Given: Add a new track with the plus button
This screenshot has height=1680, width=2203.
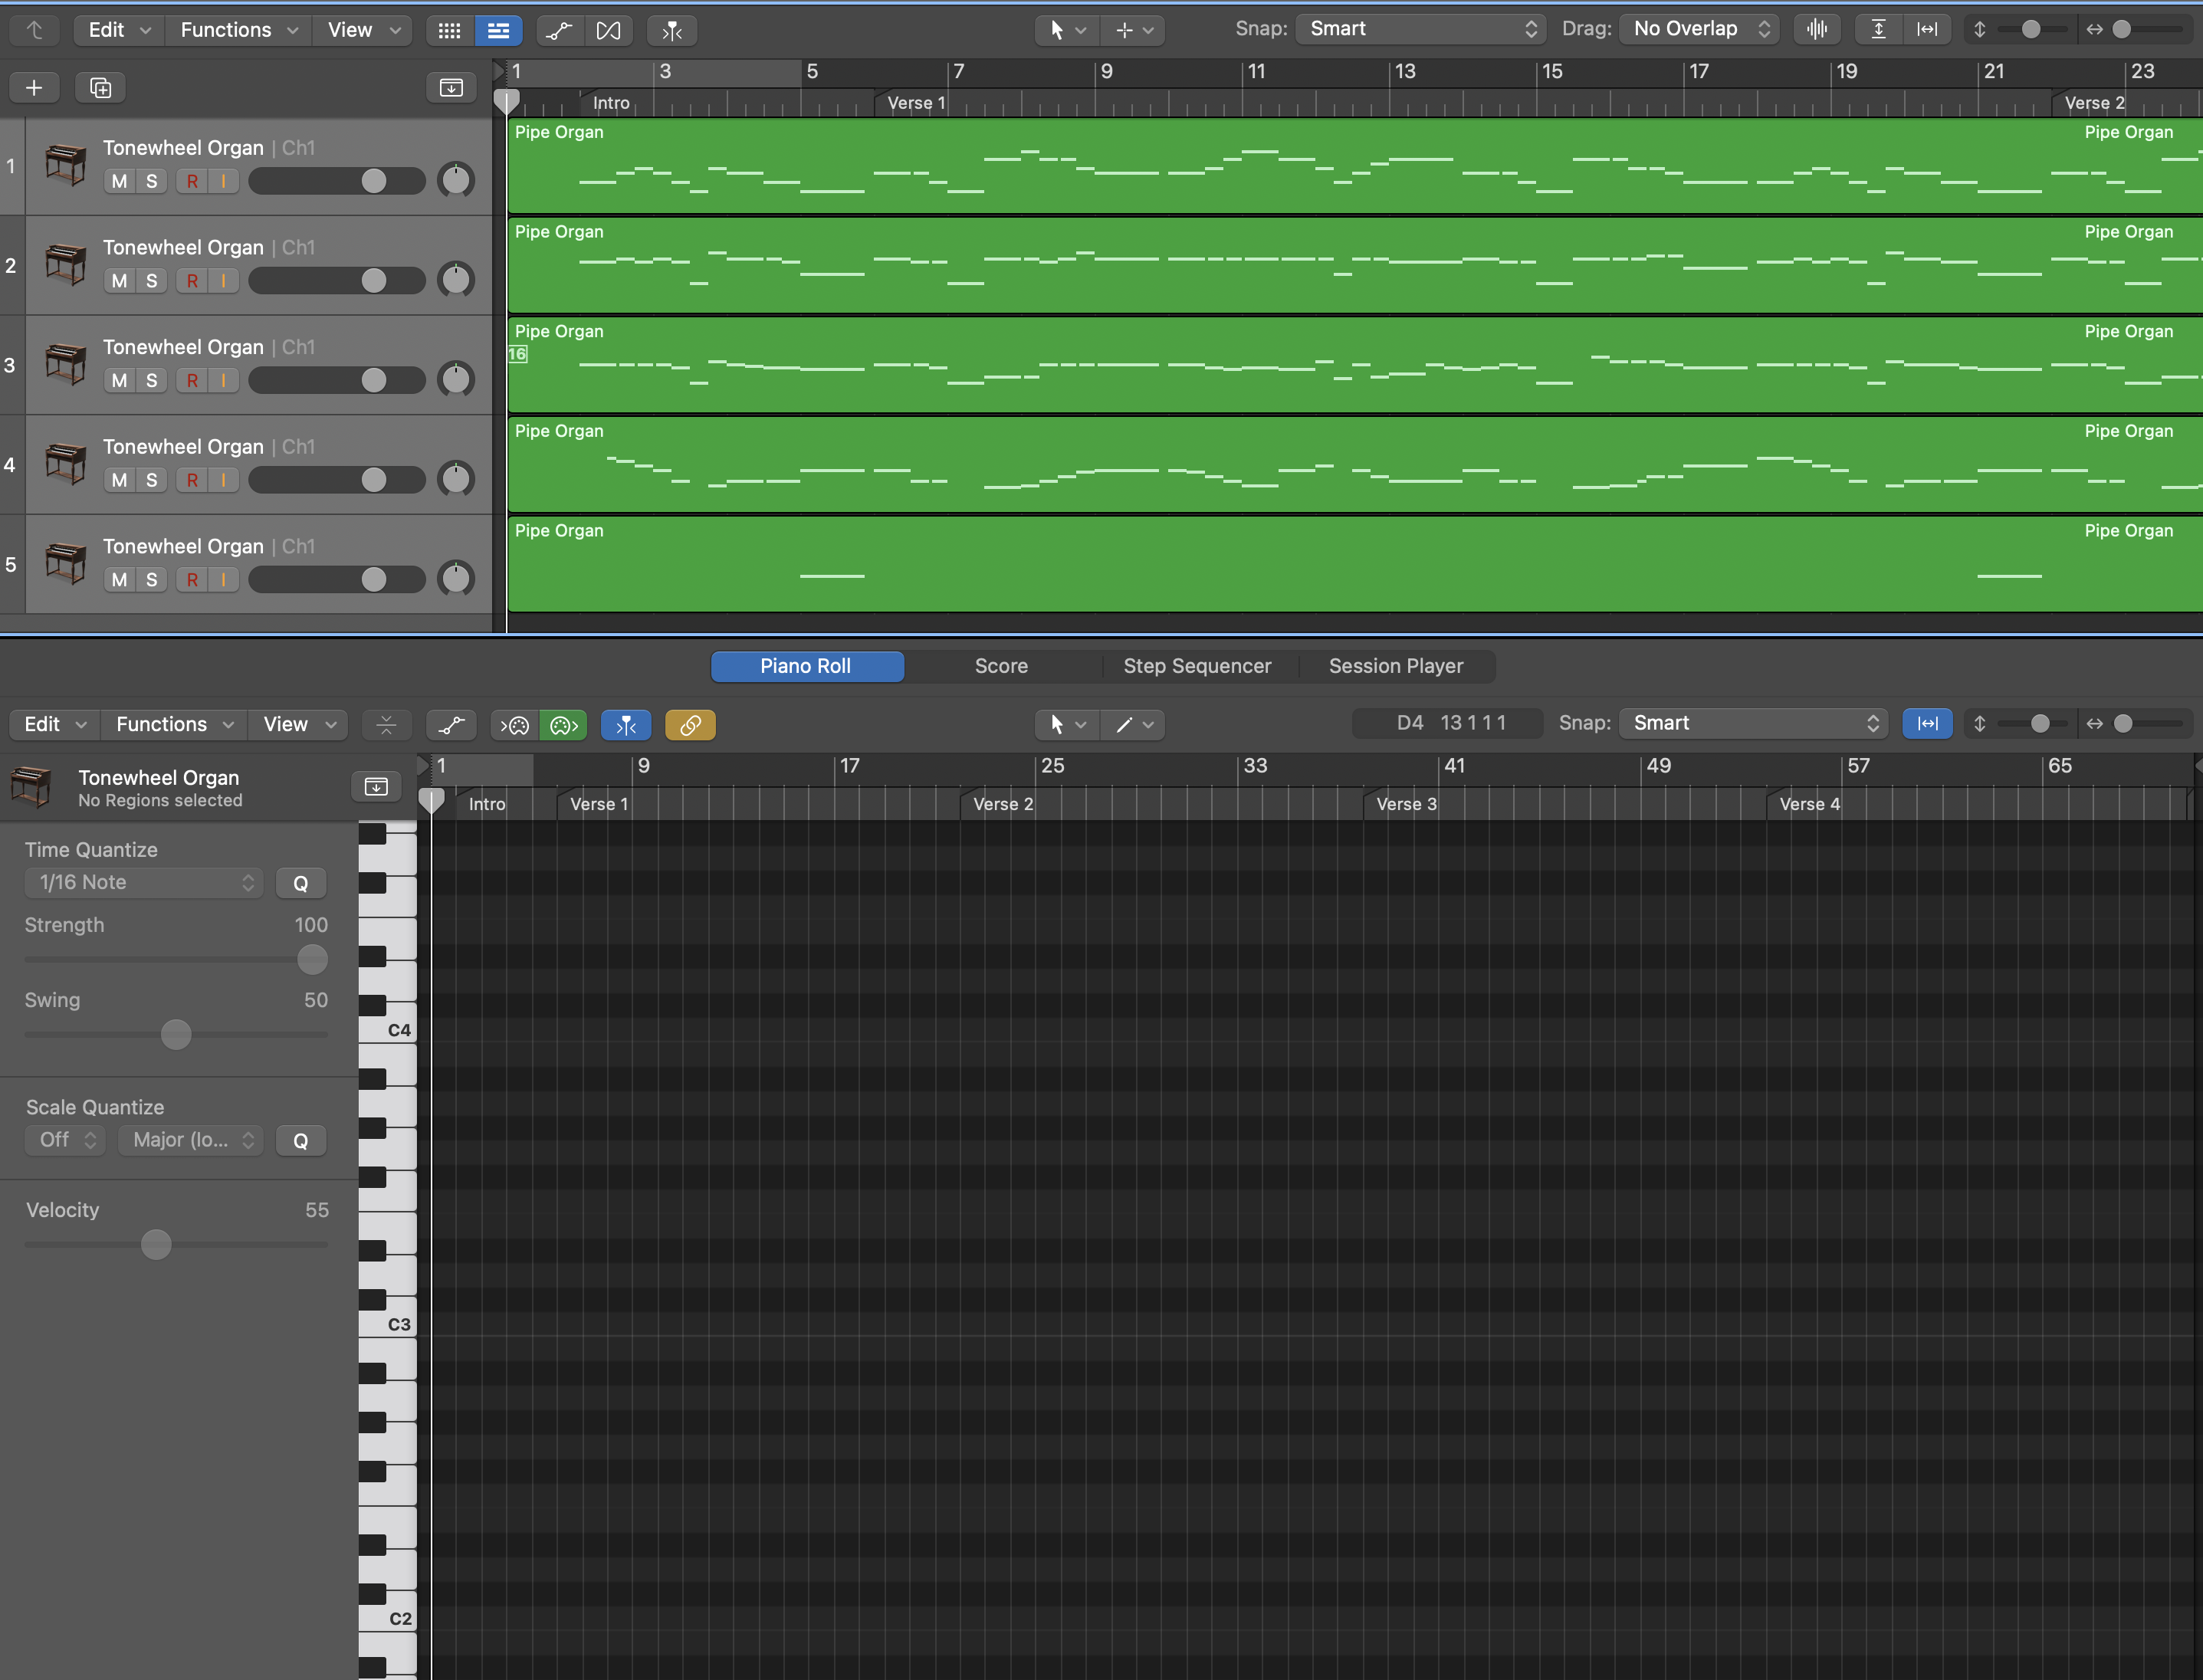Looking at the screenshot, I should click(34, 88).
